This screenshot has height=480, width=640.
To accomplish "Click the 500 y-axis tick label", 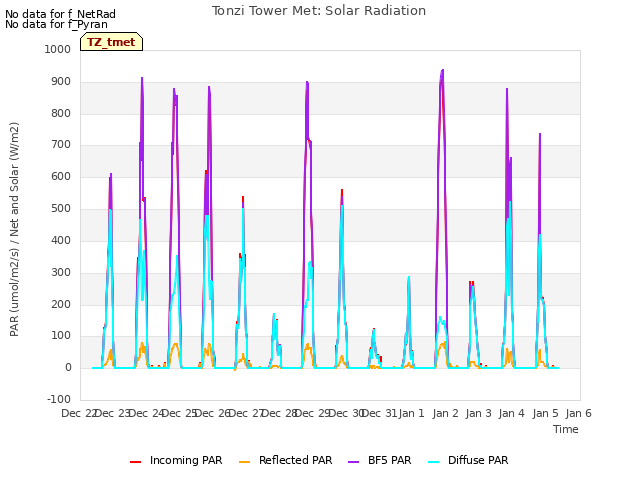I will pyautogui.click(x=61, y=209).
